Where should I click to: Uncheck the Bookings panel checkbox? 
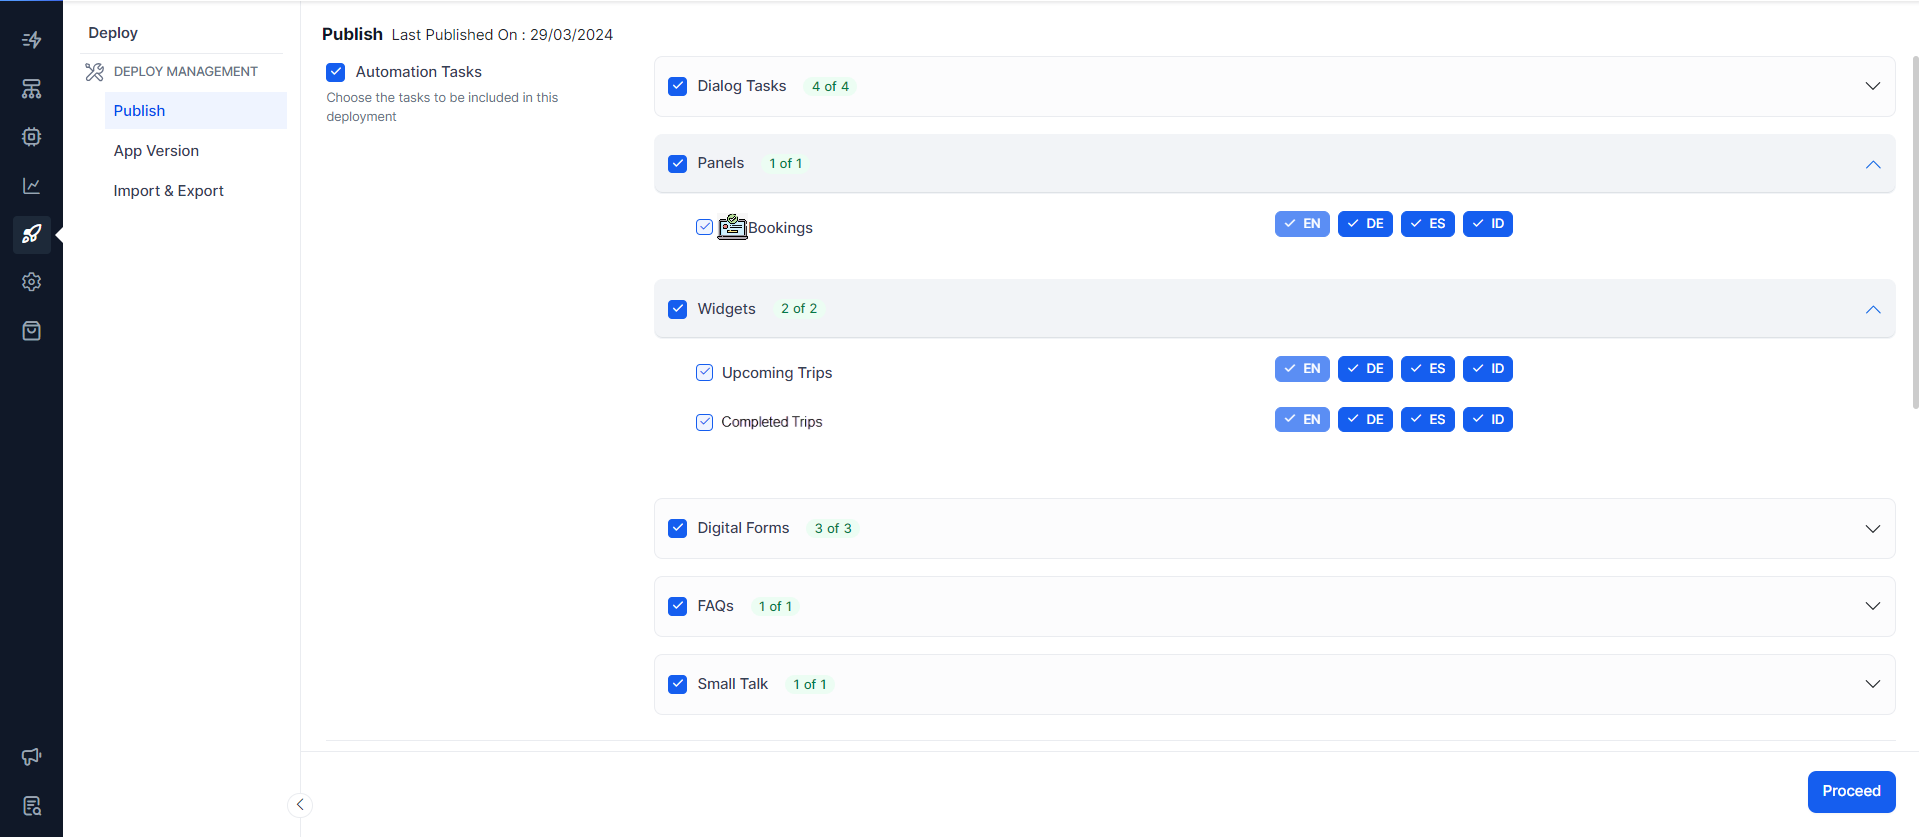pyautogui.click(x=704, y=227)
